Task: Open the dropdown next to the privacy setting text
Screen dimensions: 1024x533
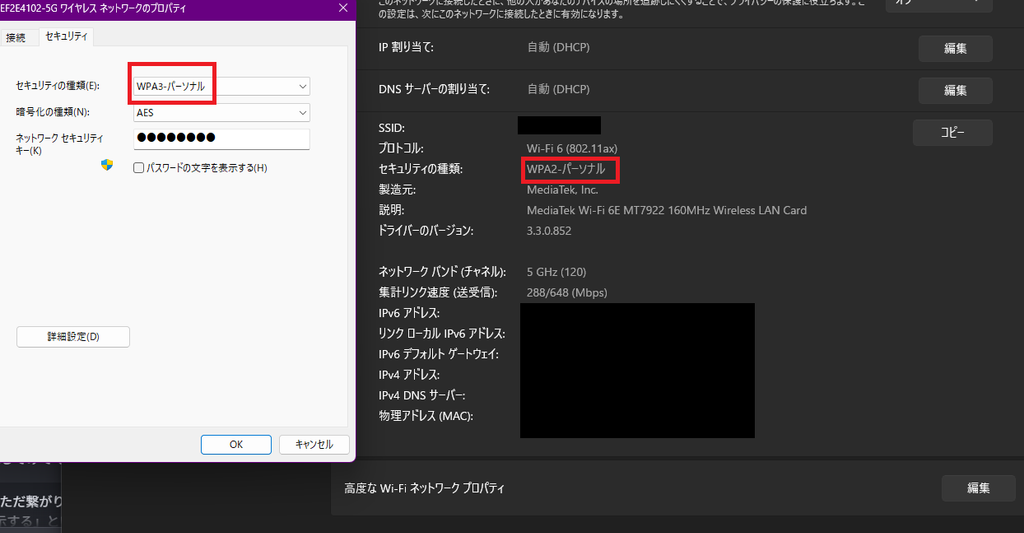Action: [939, 5]
